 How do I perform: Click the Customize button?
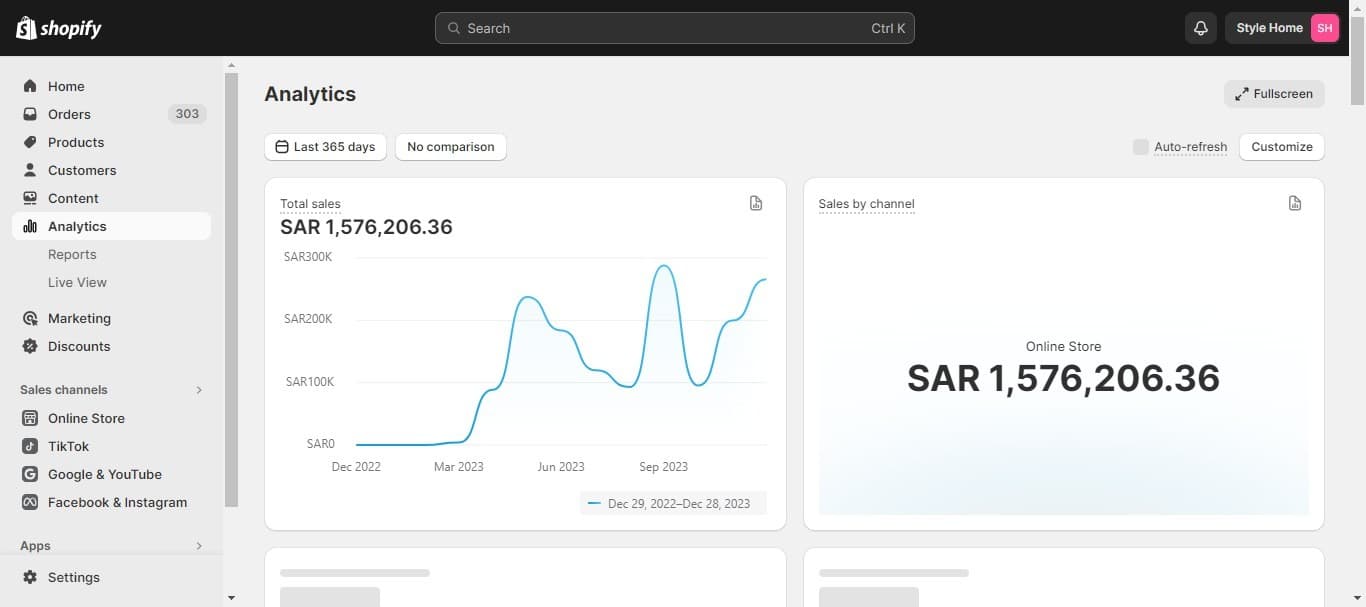(1281, 147)
